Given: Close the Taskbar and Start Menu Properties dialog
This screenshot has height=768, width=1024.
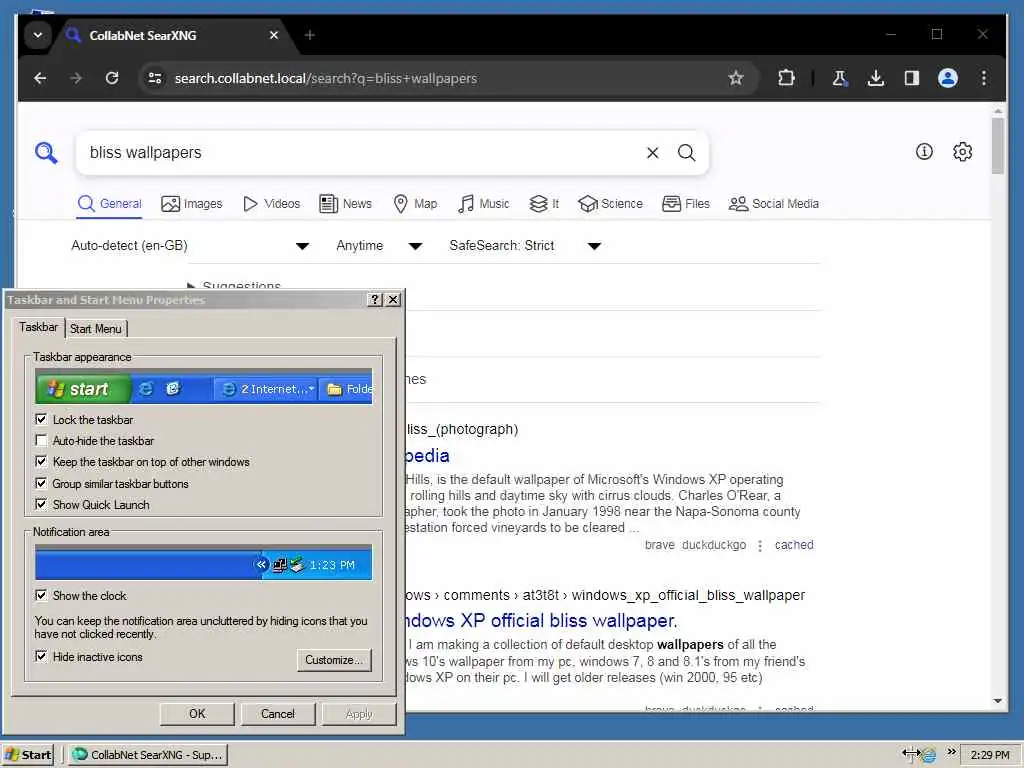Looking at the screenshot, I should [x=393, y=300].
